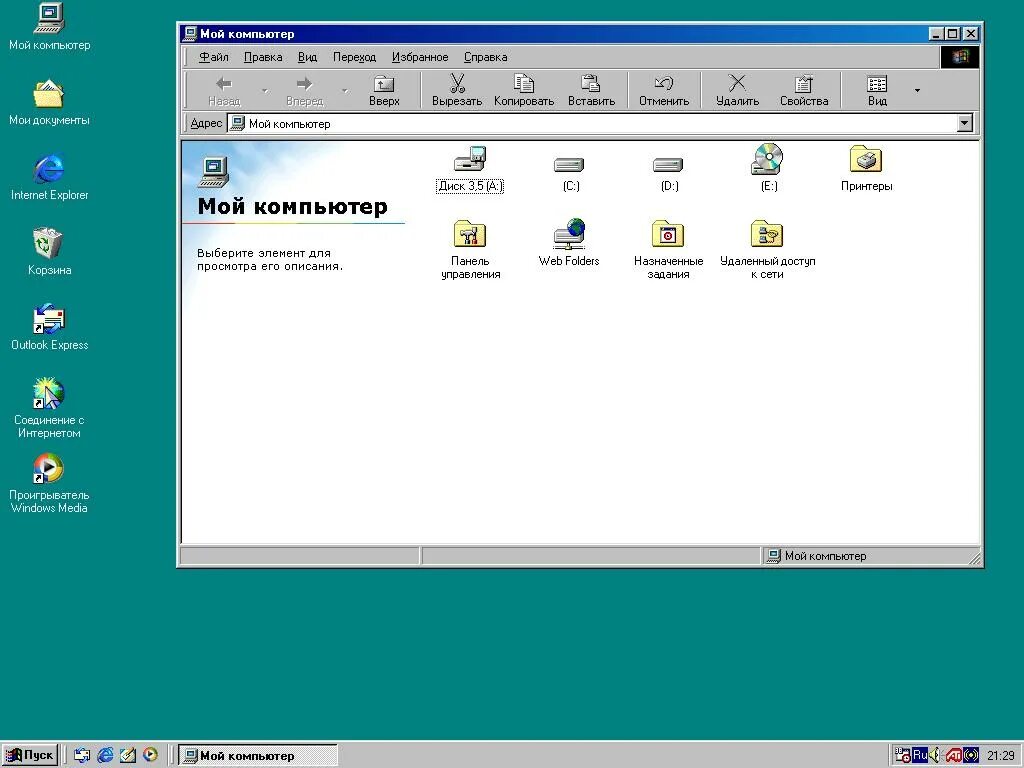Expand the address bar dropdown

(x=964, y=123)
